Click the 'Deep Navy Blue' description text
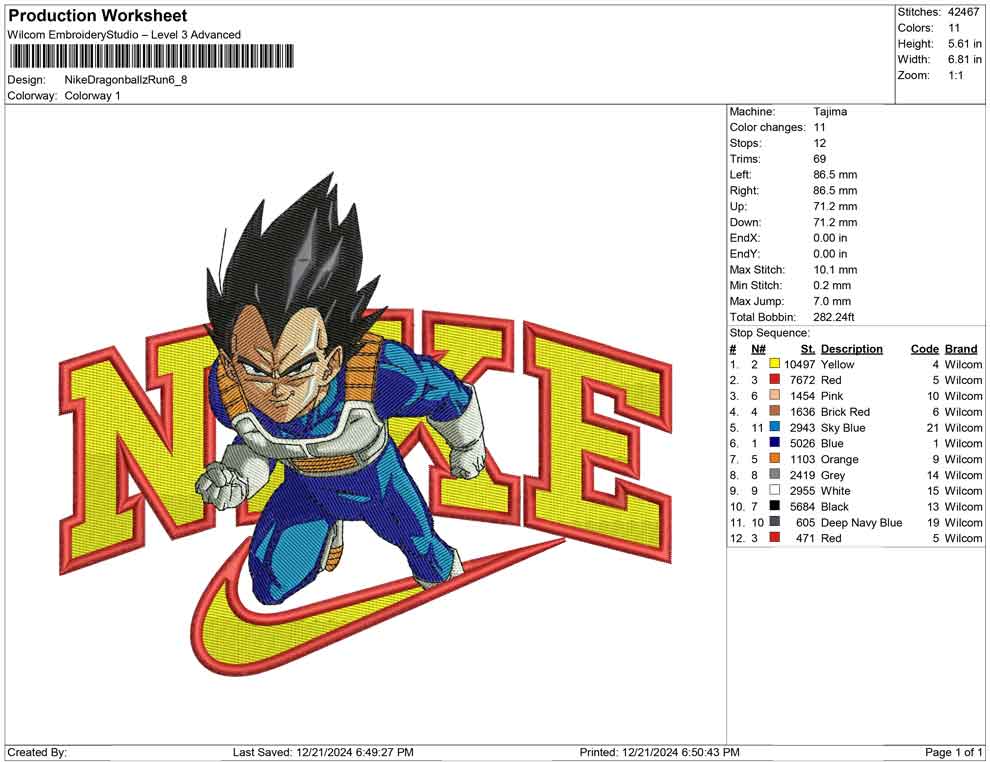The width and height of the screenshot is (990, 762). pos(861,522)
